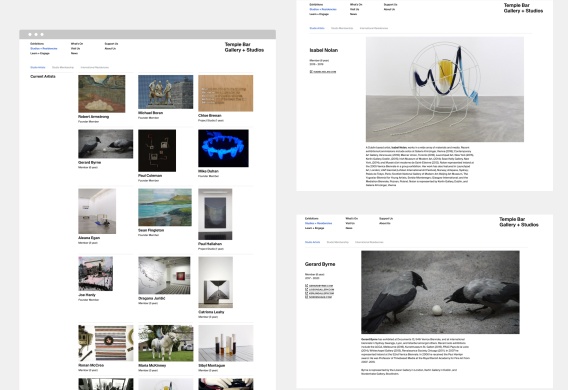Open Learn + Engage in the artists list page
This screenshot has height=390, width=568.
pos(40,53)
